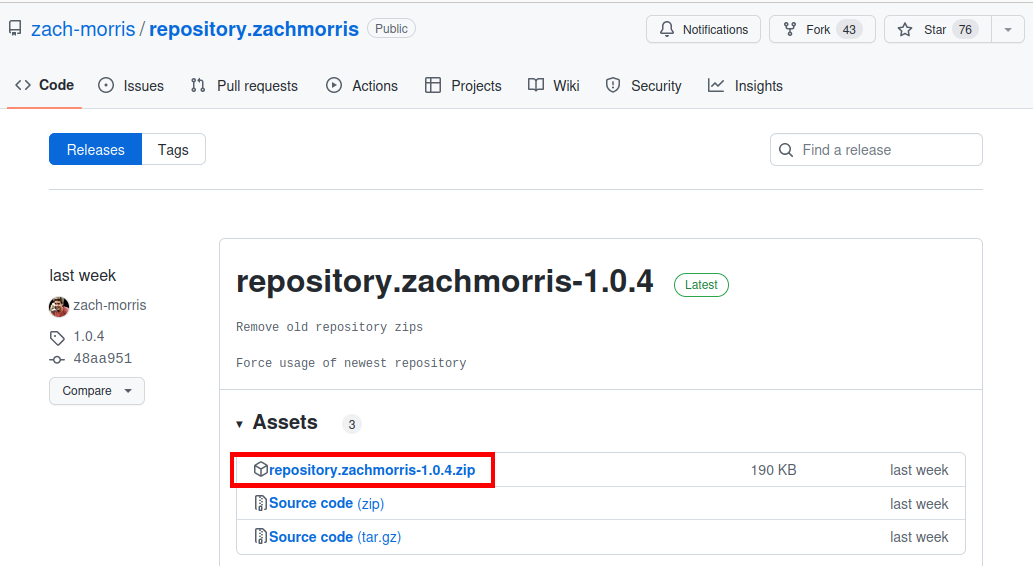Click the star count 76
Image resolution: width=1033 pixels, height=566 pixels.
[965, 30]
